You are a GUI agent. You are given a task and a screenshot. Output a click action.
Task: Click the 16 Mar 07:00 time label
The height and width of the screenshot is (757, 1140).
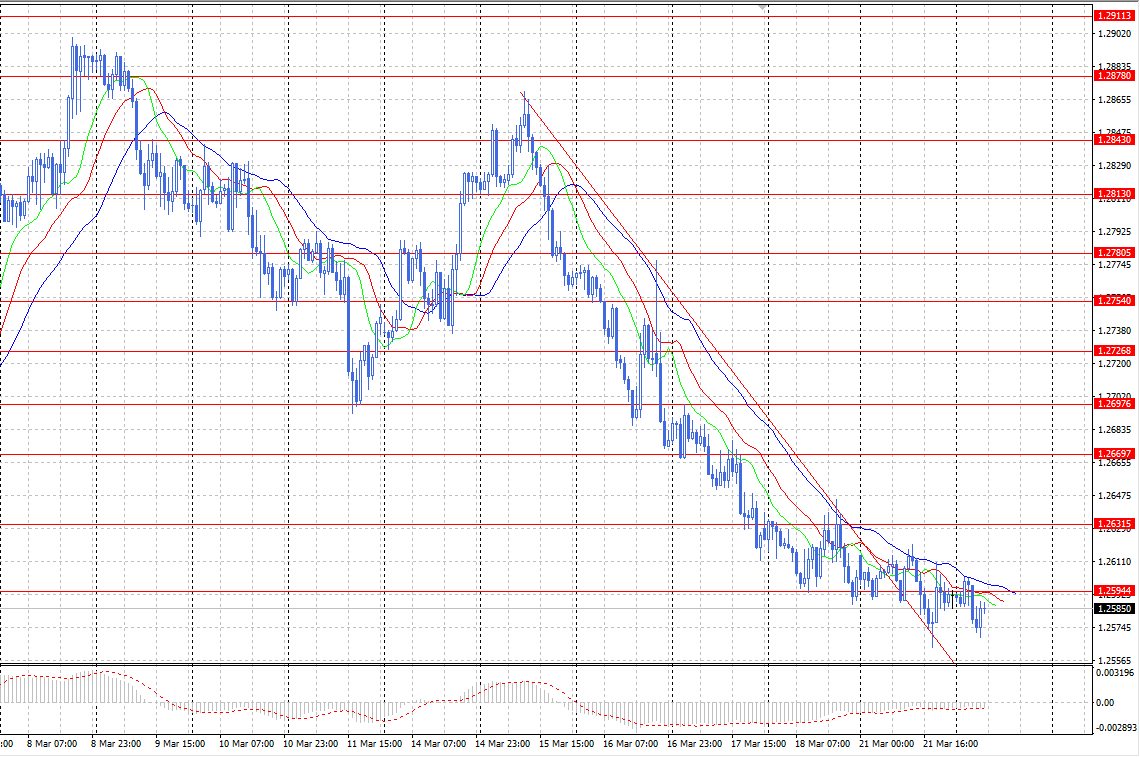[x=630, y=744]
